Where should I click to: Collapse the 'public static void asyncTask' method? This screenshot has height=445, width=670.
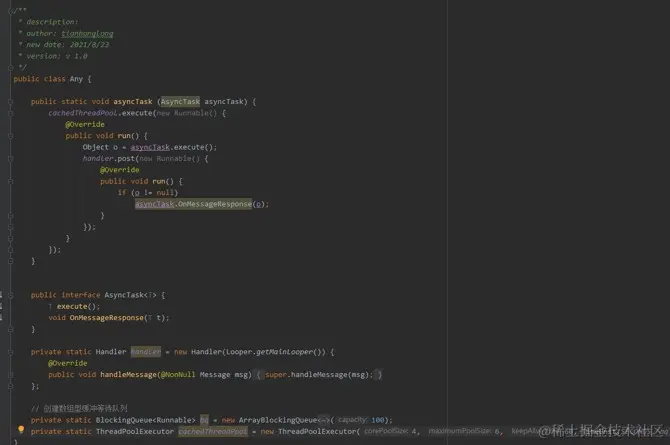[x=10, y=102]
